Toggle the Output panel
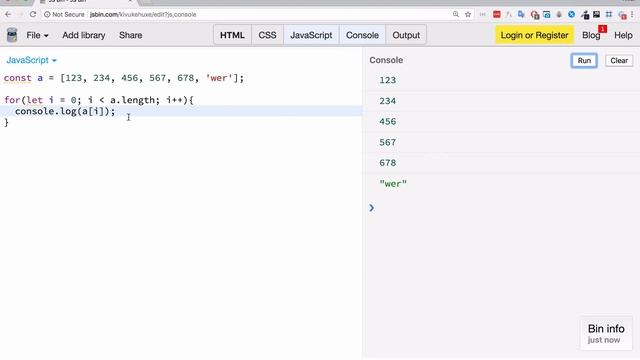Screen dimensions: 640x360 coord(406,35)
